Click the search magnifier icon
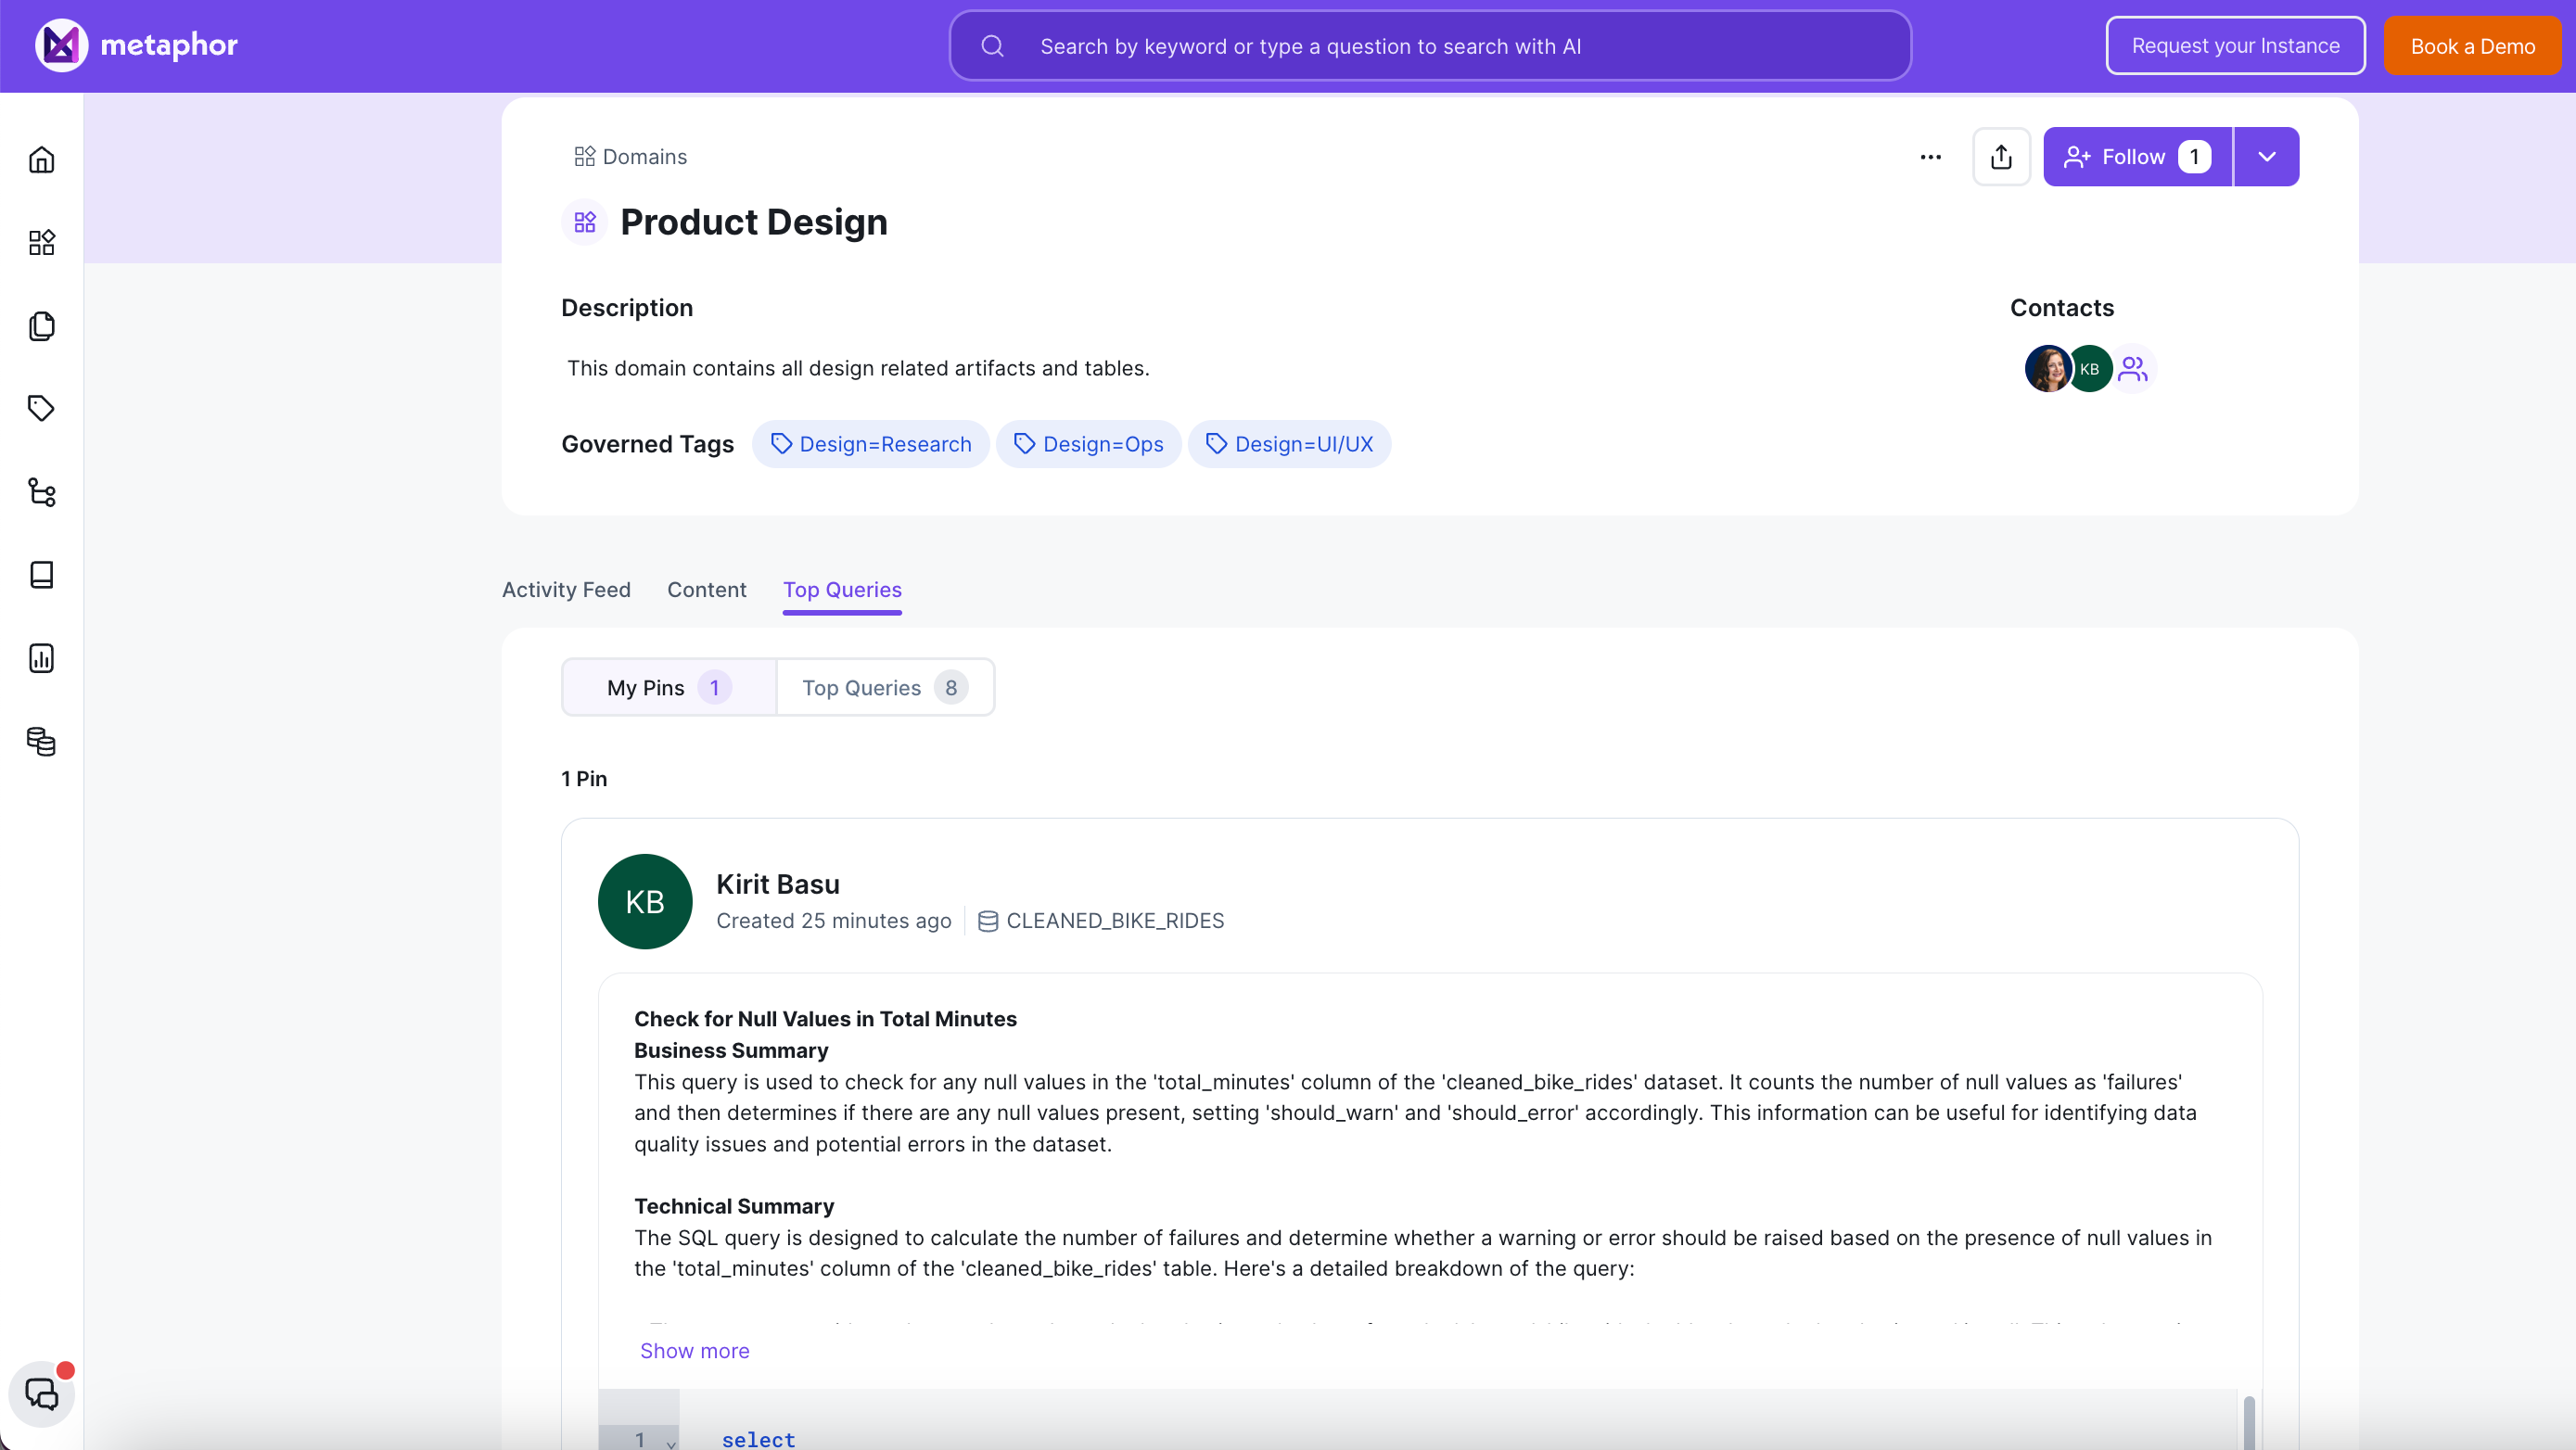Screen dimensions: 2576x1450 click(992, 46)
